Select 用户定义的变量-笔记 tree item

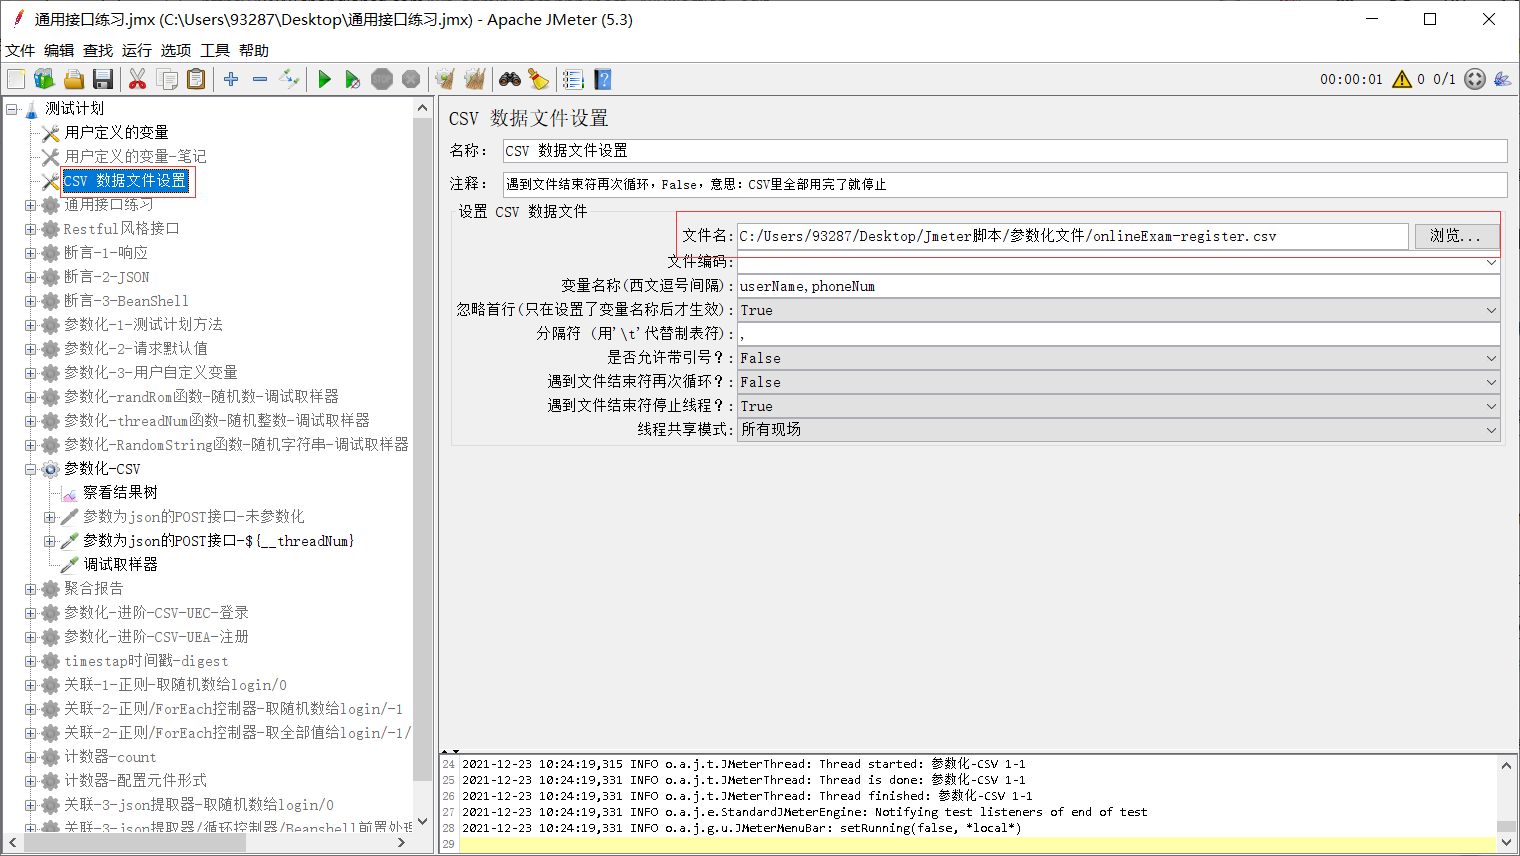pyautogui.click(x=135, y=156)
